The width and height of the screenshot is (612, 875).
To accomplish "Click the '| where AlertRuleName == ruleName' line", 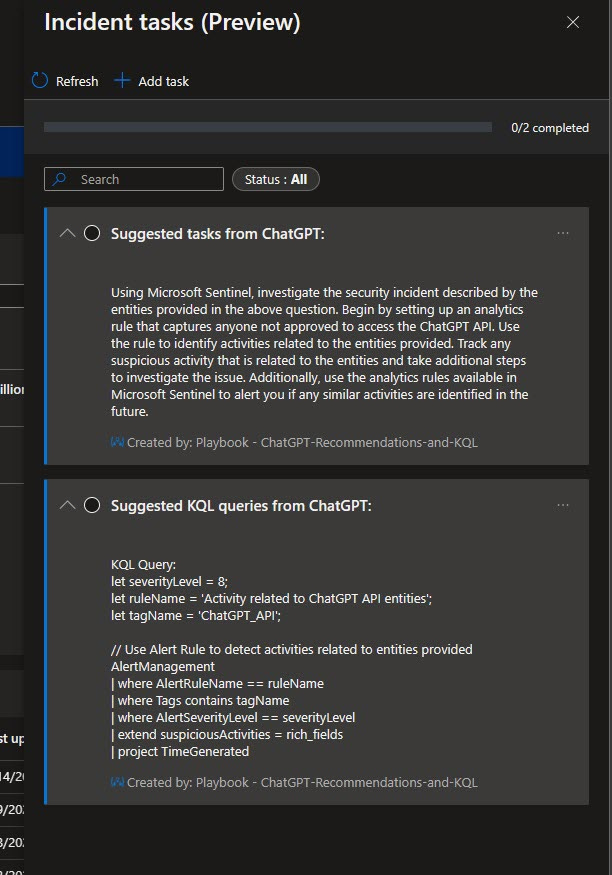I will coord(217,684).
